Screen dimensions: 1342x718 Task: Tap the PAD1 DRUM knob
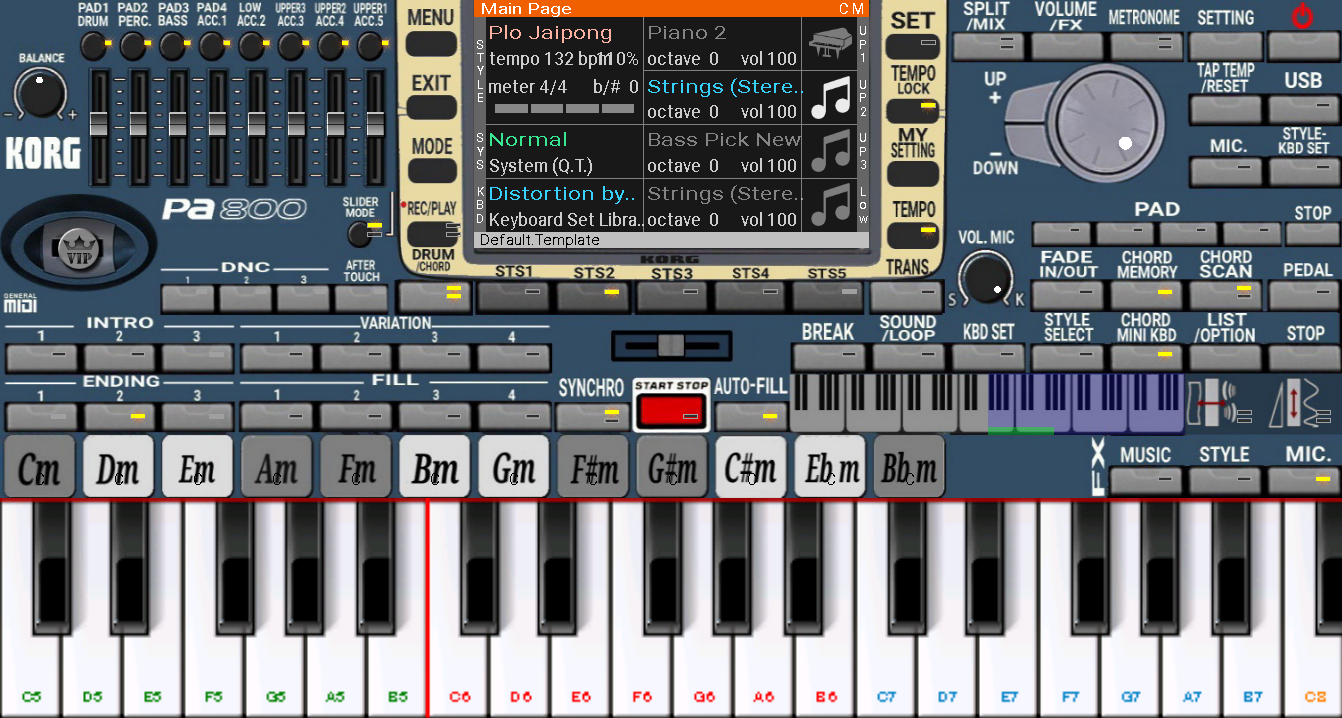pos(94,45)
